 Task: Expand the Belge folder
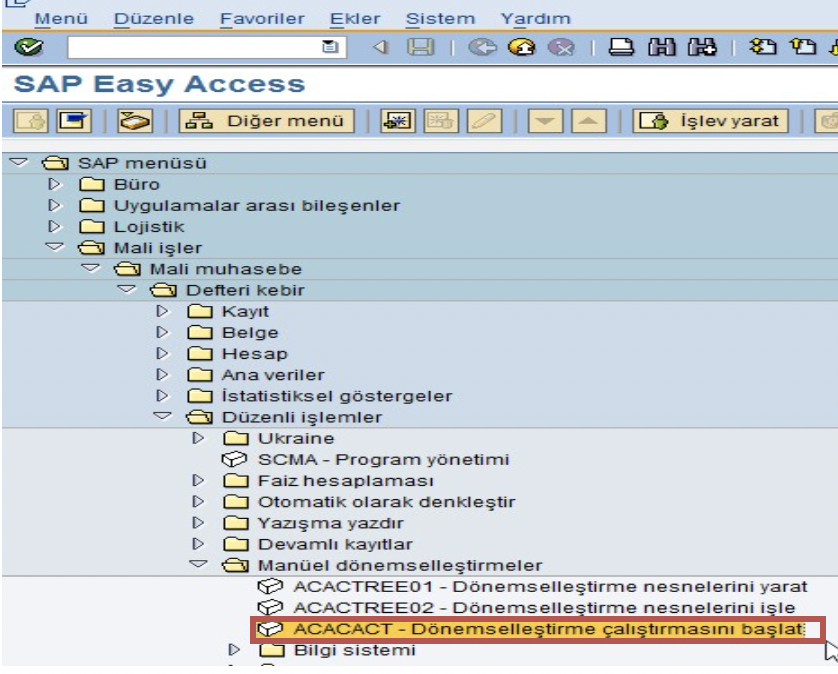click(162, 332)
